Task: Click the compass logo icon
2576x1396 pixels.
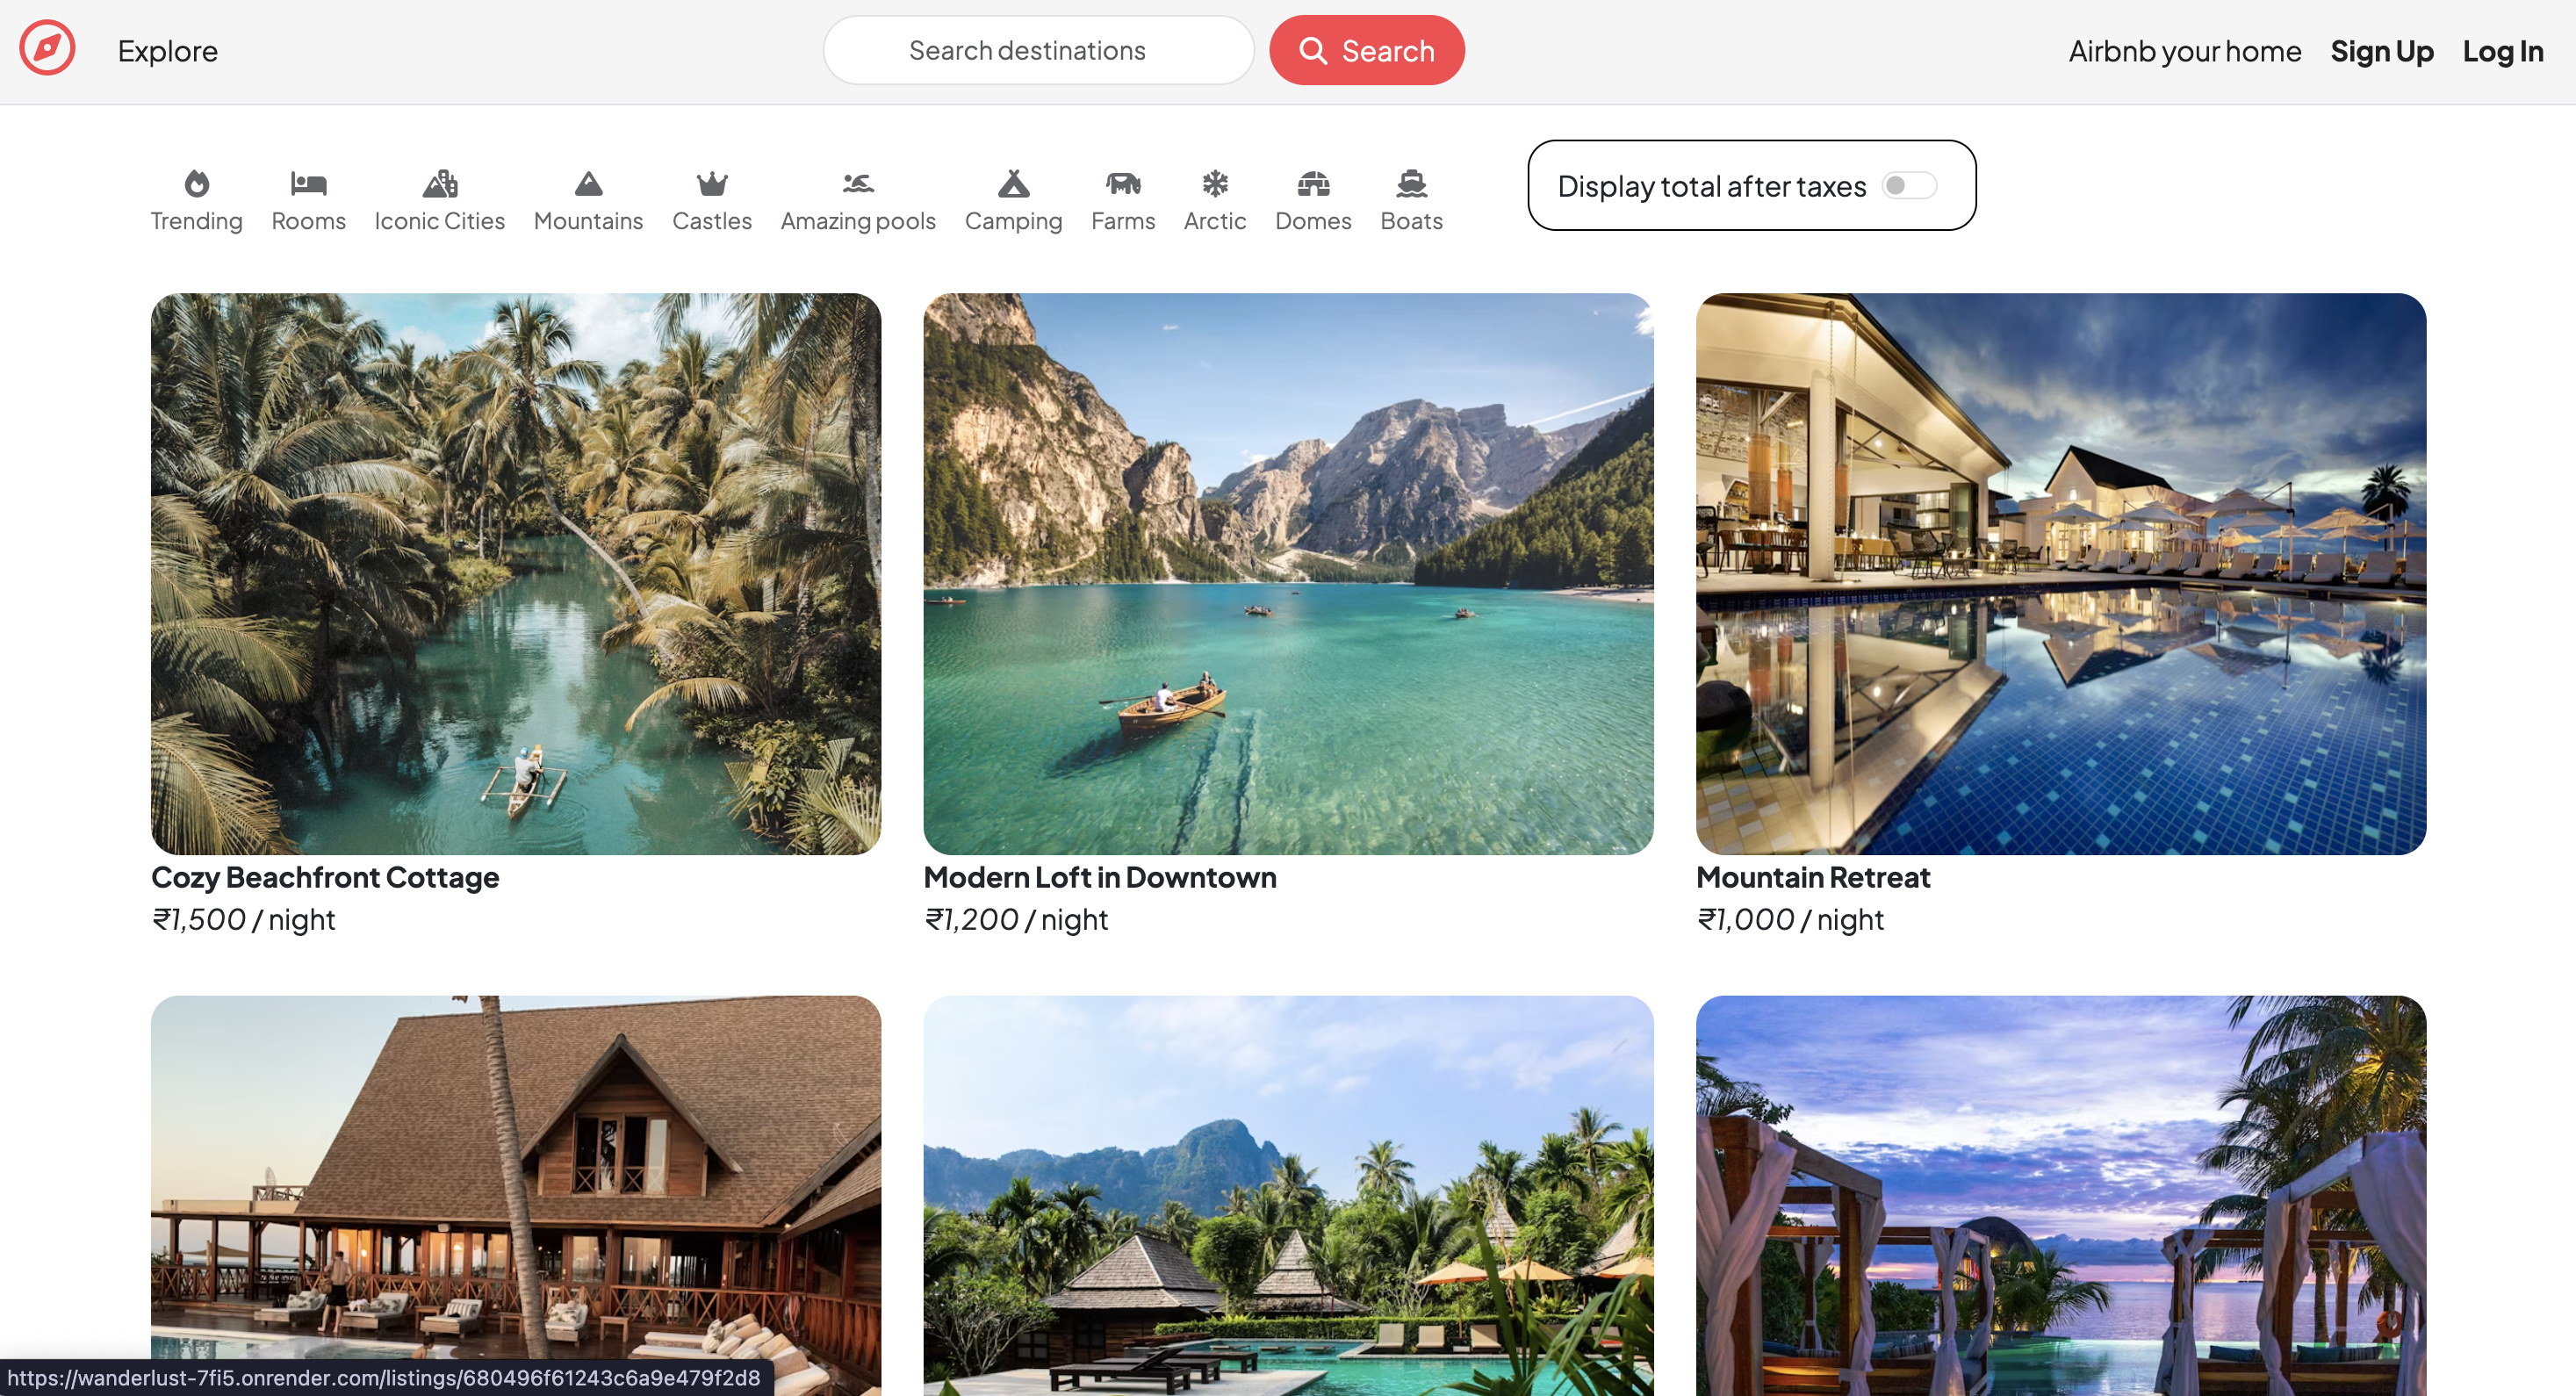Action: (x=47, y=48)
